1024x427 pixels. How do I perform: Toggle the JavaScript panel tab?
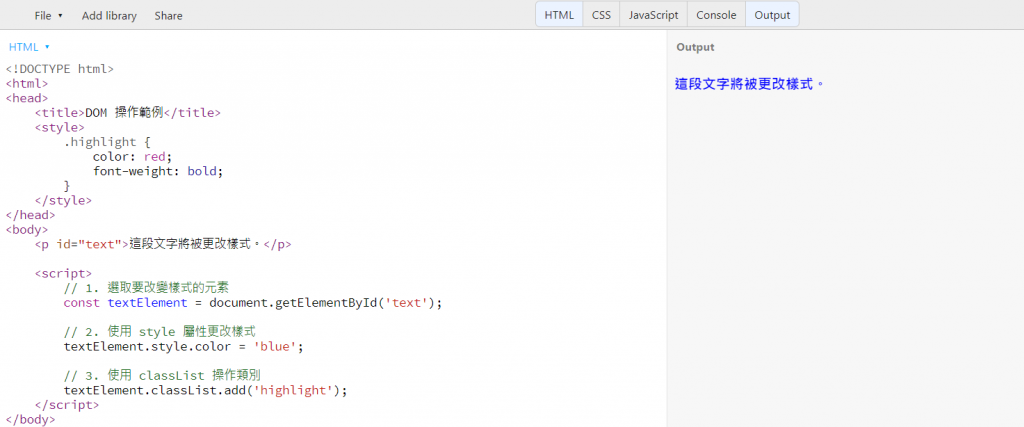point(654,15)
